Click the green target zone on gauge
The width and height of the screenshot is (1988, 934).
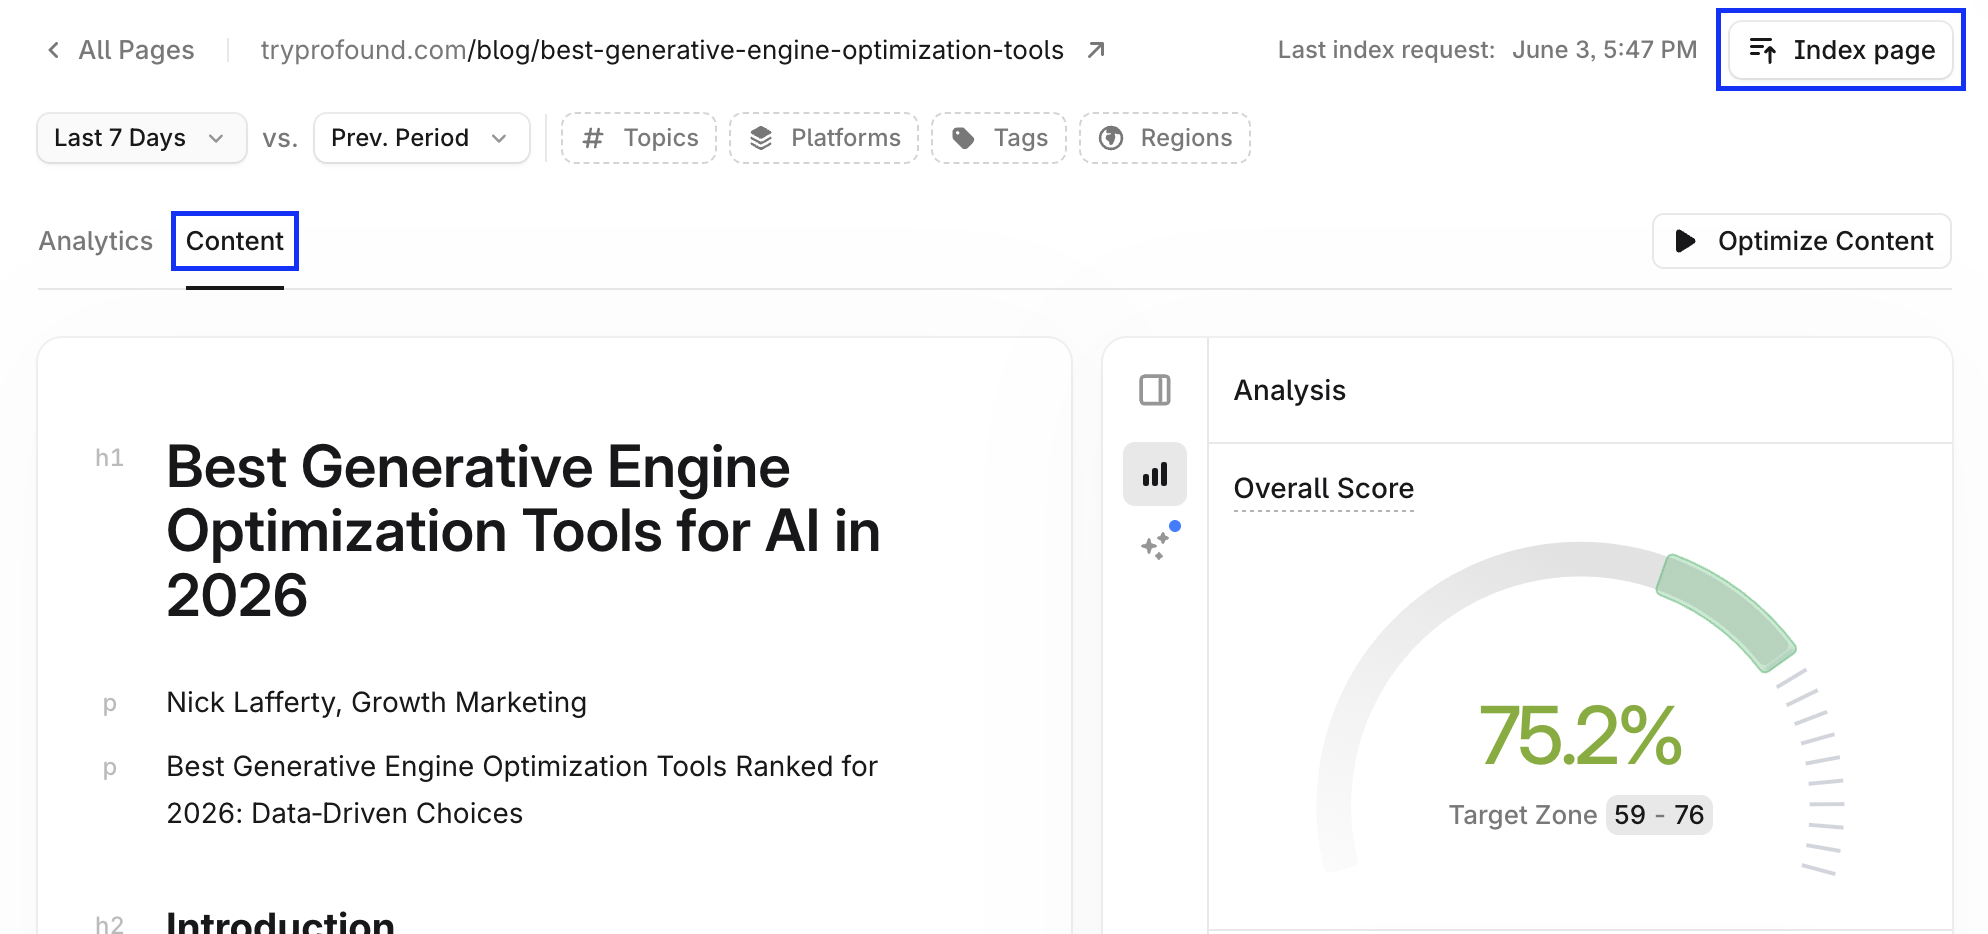pos(1726,611)
